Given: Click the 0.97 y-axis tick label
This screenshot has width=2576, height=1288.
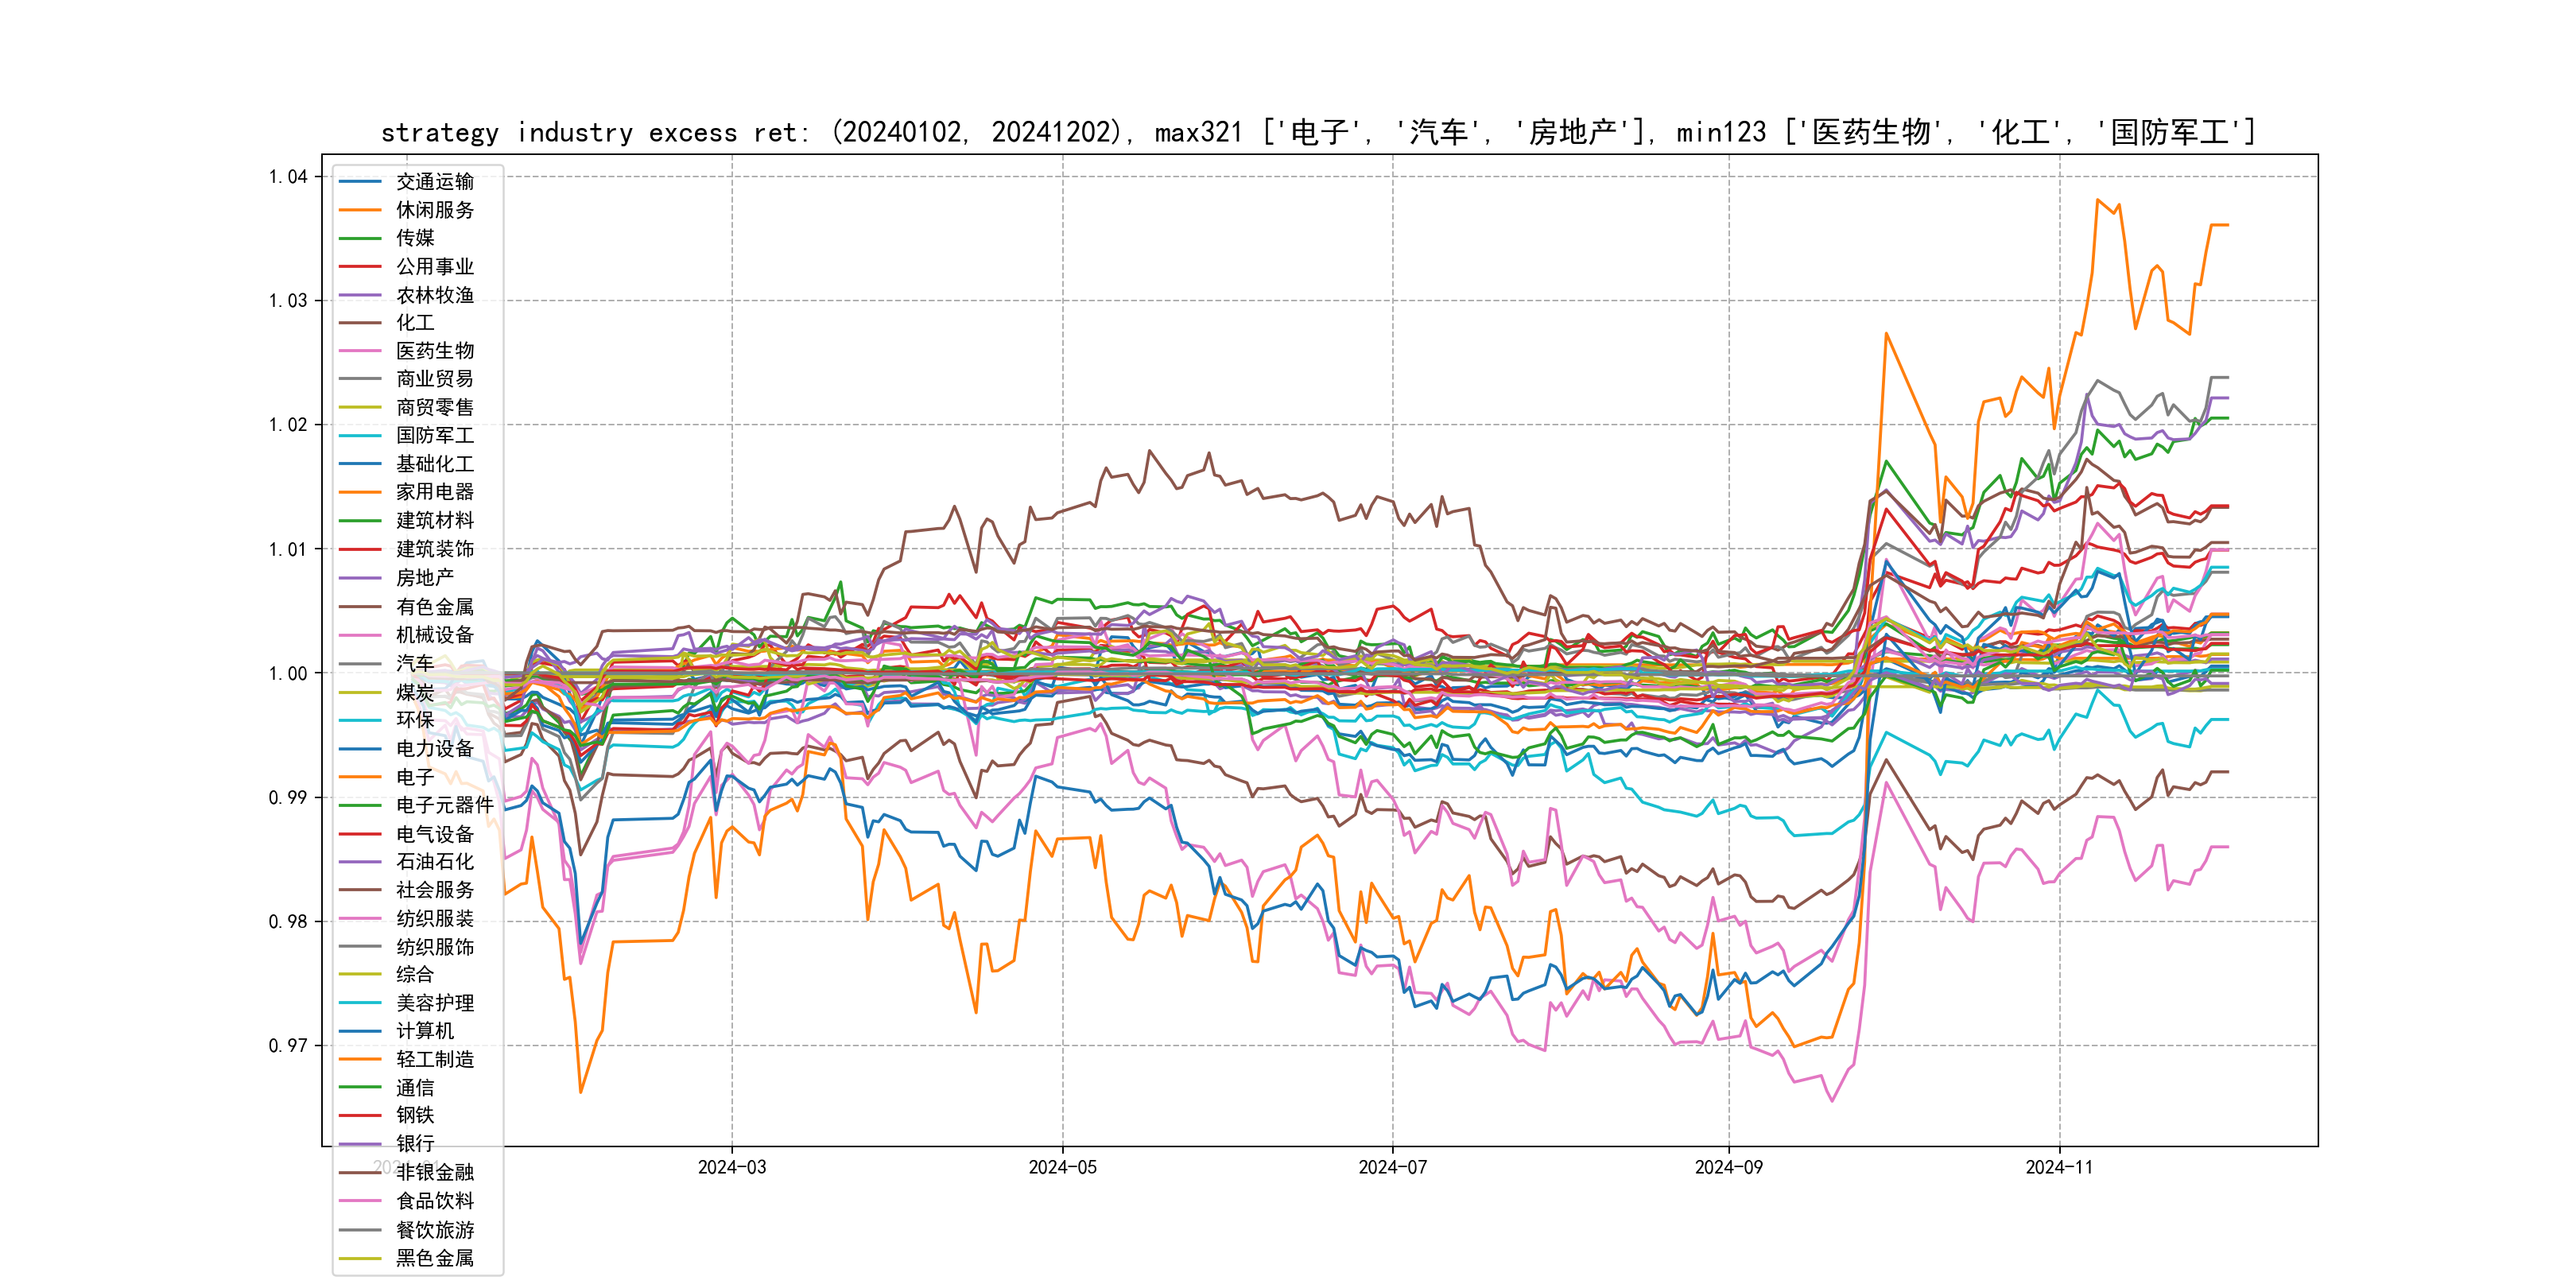Looking at the screenshot, I should click(x=288, y=1046).
